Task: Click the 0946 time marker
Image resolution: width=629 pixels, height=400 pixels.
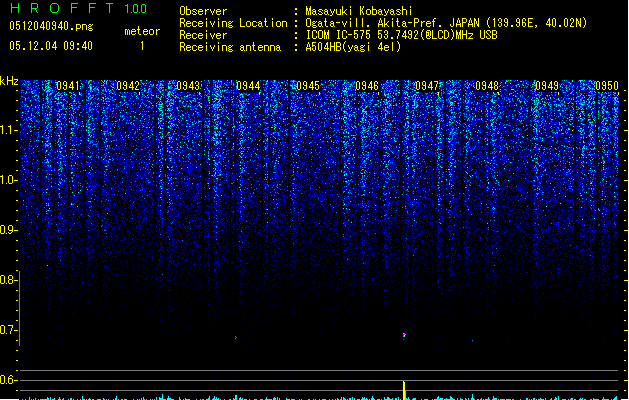Action: tap(367, 86)
